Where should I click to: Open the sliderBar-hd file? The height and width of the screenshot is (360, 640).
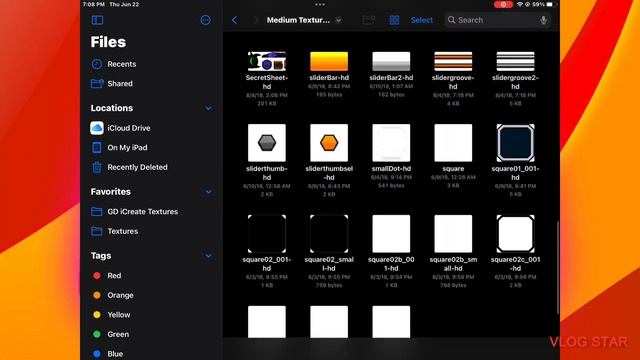[329, 61]
